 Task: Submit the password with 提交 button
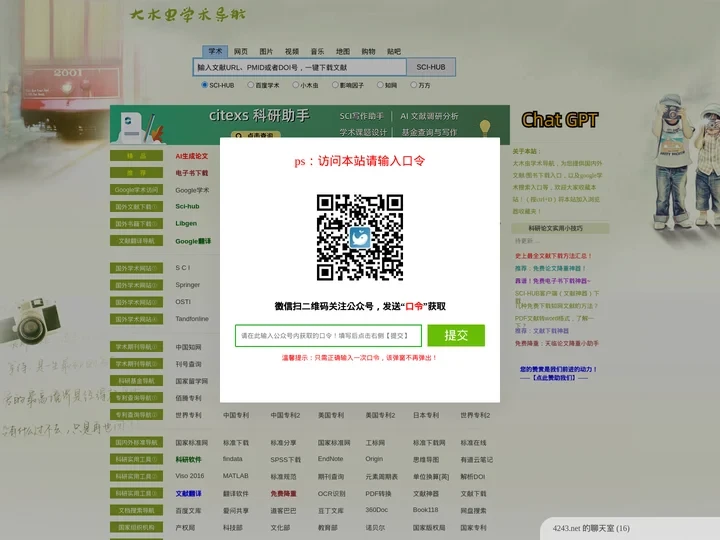[456, 335]
